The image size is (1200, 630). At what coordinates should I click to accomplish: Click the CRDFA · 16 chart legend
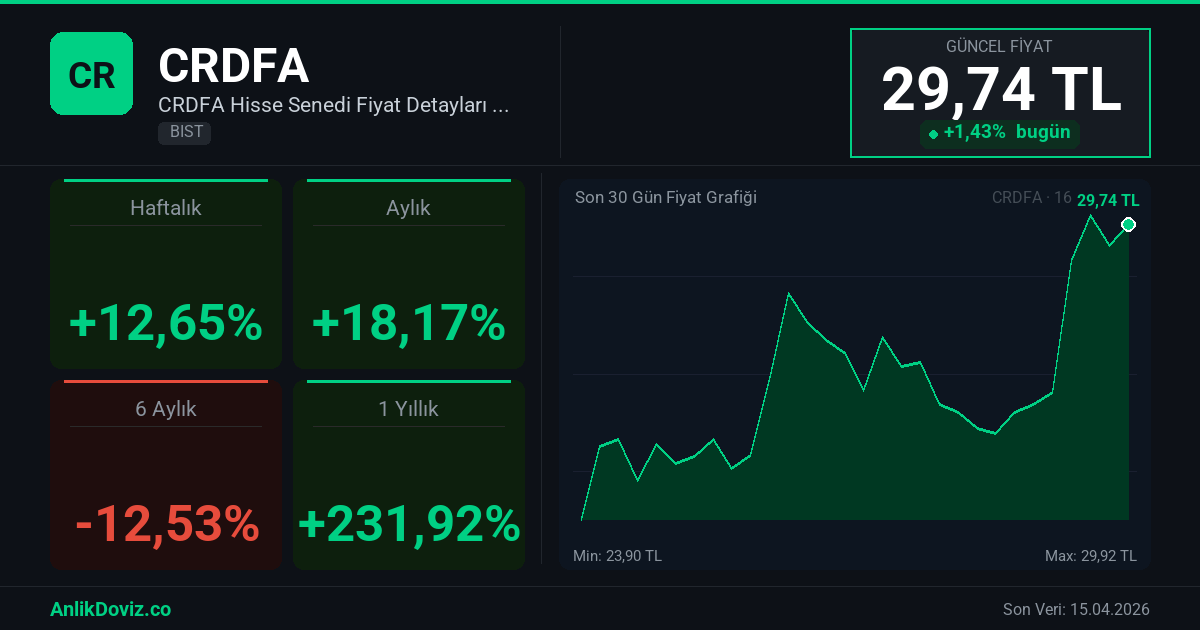tap(1031, 198)
